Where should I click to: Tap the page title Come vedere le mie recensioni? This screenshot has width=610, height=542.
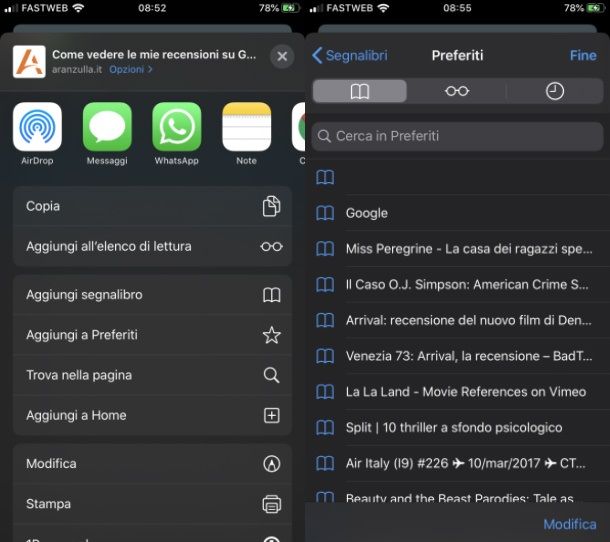pyautogui.click(x=154, y=55)
